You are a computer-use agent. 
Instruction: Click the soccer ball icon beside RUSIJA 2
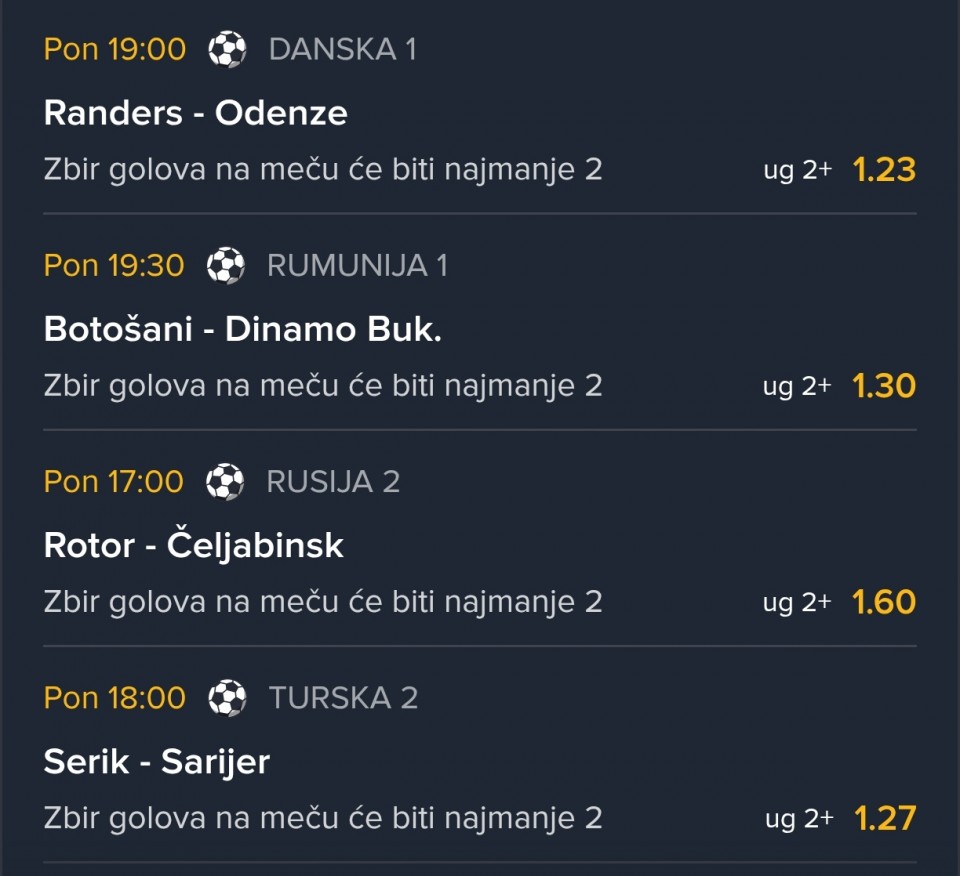click(225, 481)
